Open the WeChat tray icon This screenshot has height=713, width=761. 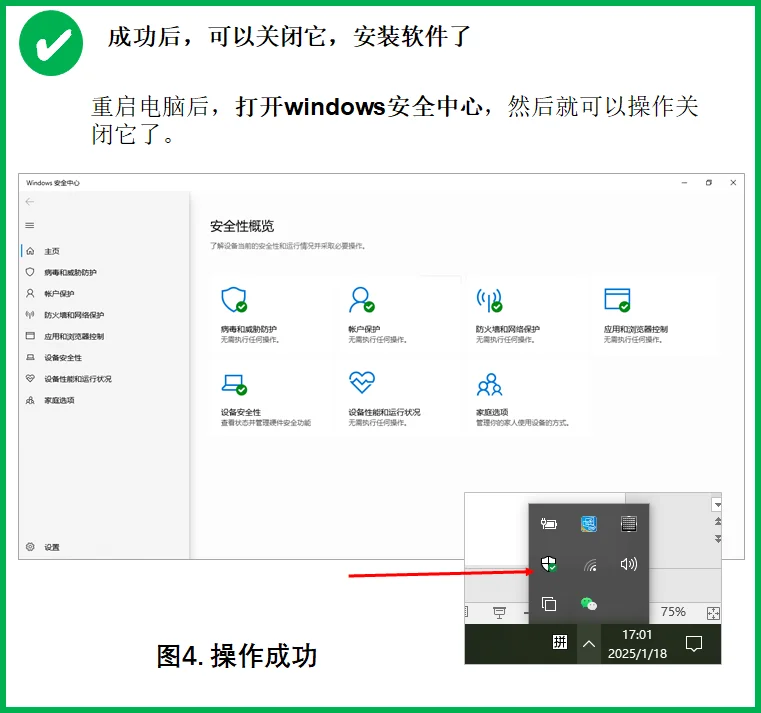[589, 604]
